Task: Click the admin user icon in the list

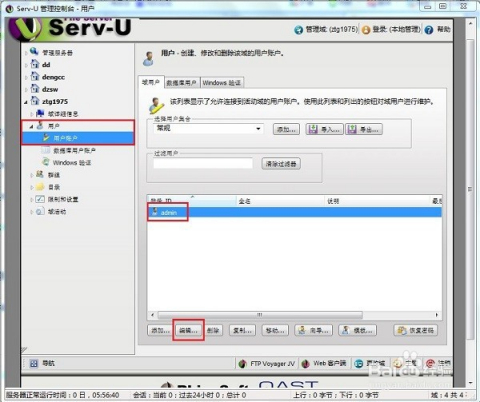Action: click(x=155, y=212)
